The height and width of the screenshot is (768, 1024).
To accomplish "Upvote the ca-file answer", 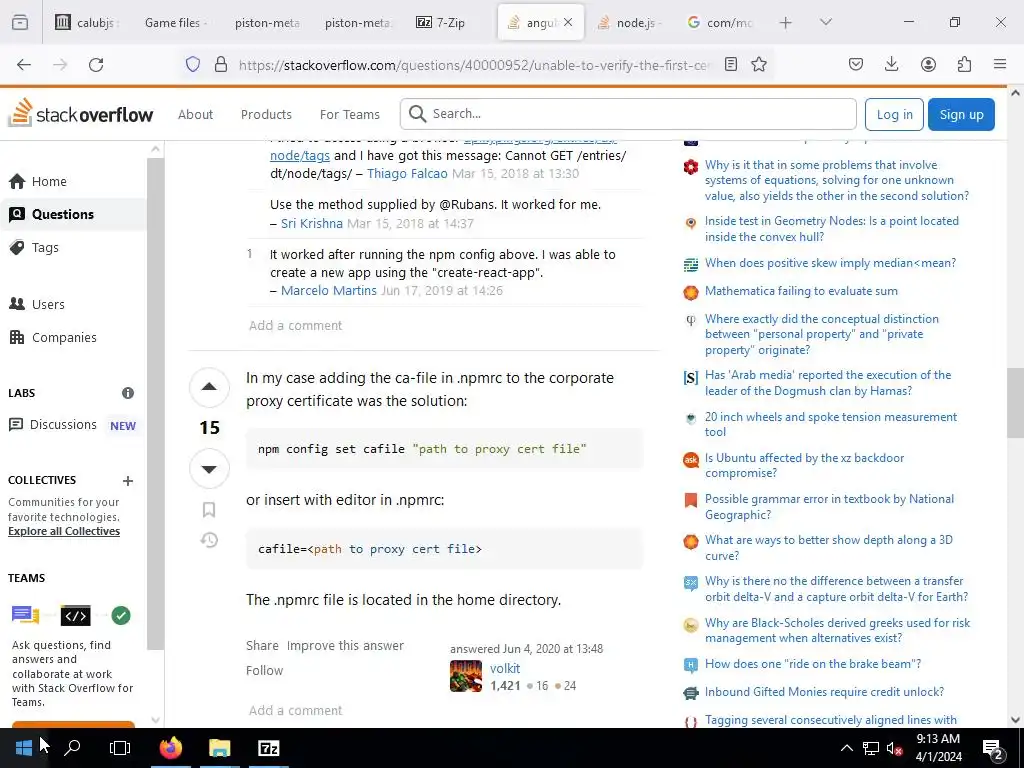I will pos(209,387).
